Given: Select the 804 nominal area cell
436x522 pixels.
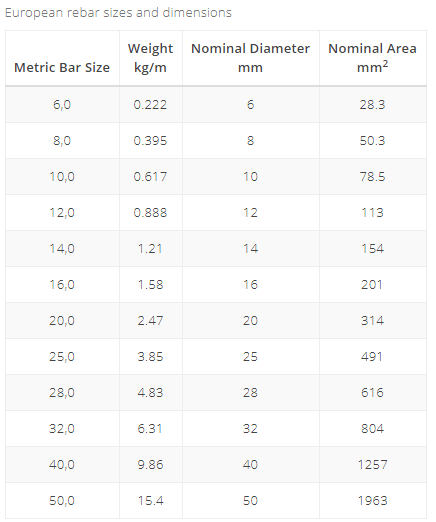Looking at the screenshot, I should [x=372, y=429].
